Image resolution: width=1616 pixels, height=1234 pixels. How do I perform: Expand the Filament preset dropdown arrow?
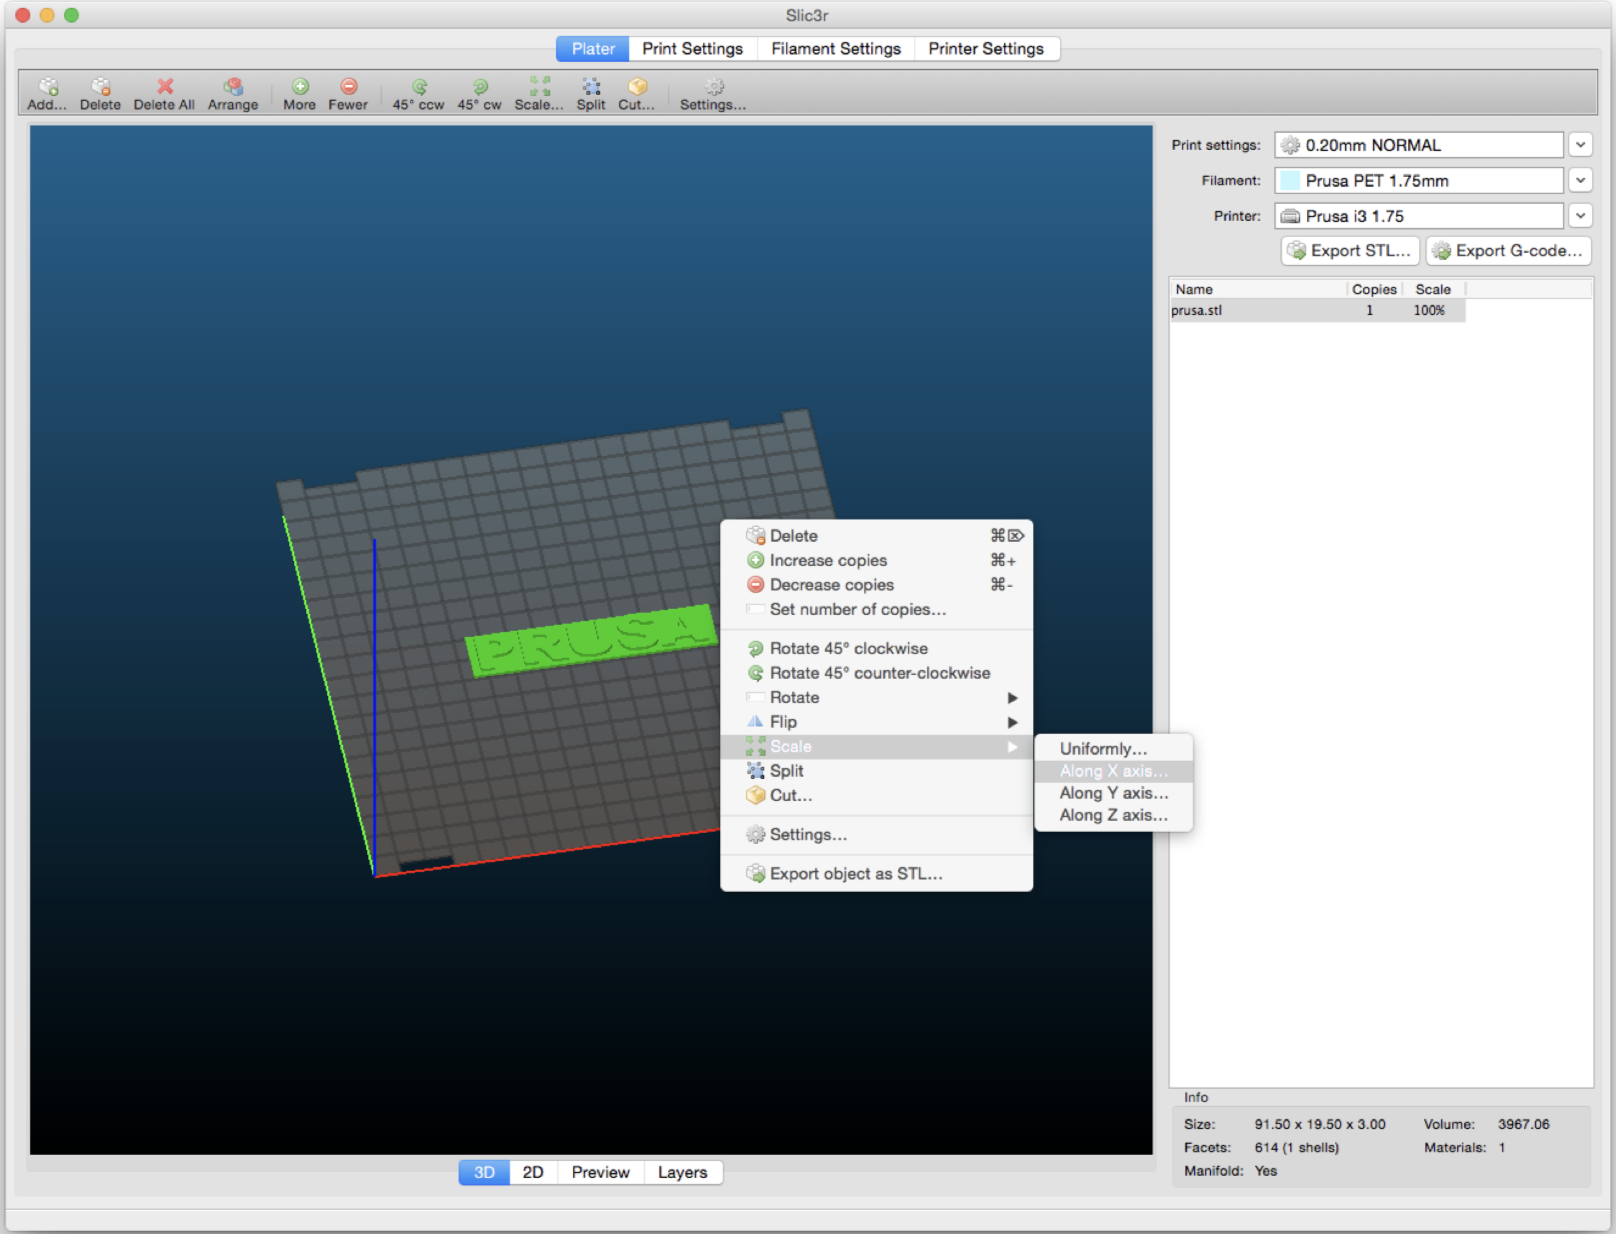click(1580, 181)
